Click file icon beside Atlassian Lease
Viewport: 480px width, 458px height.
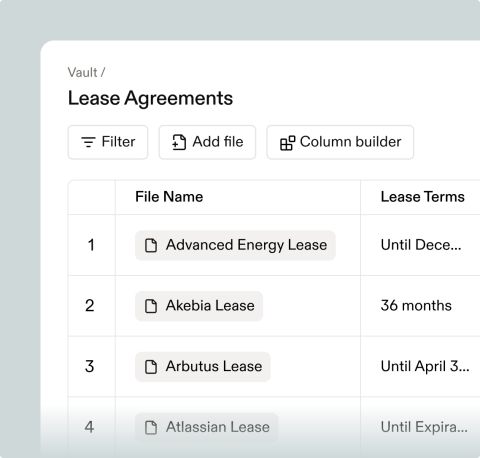point(151,427)
